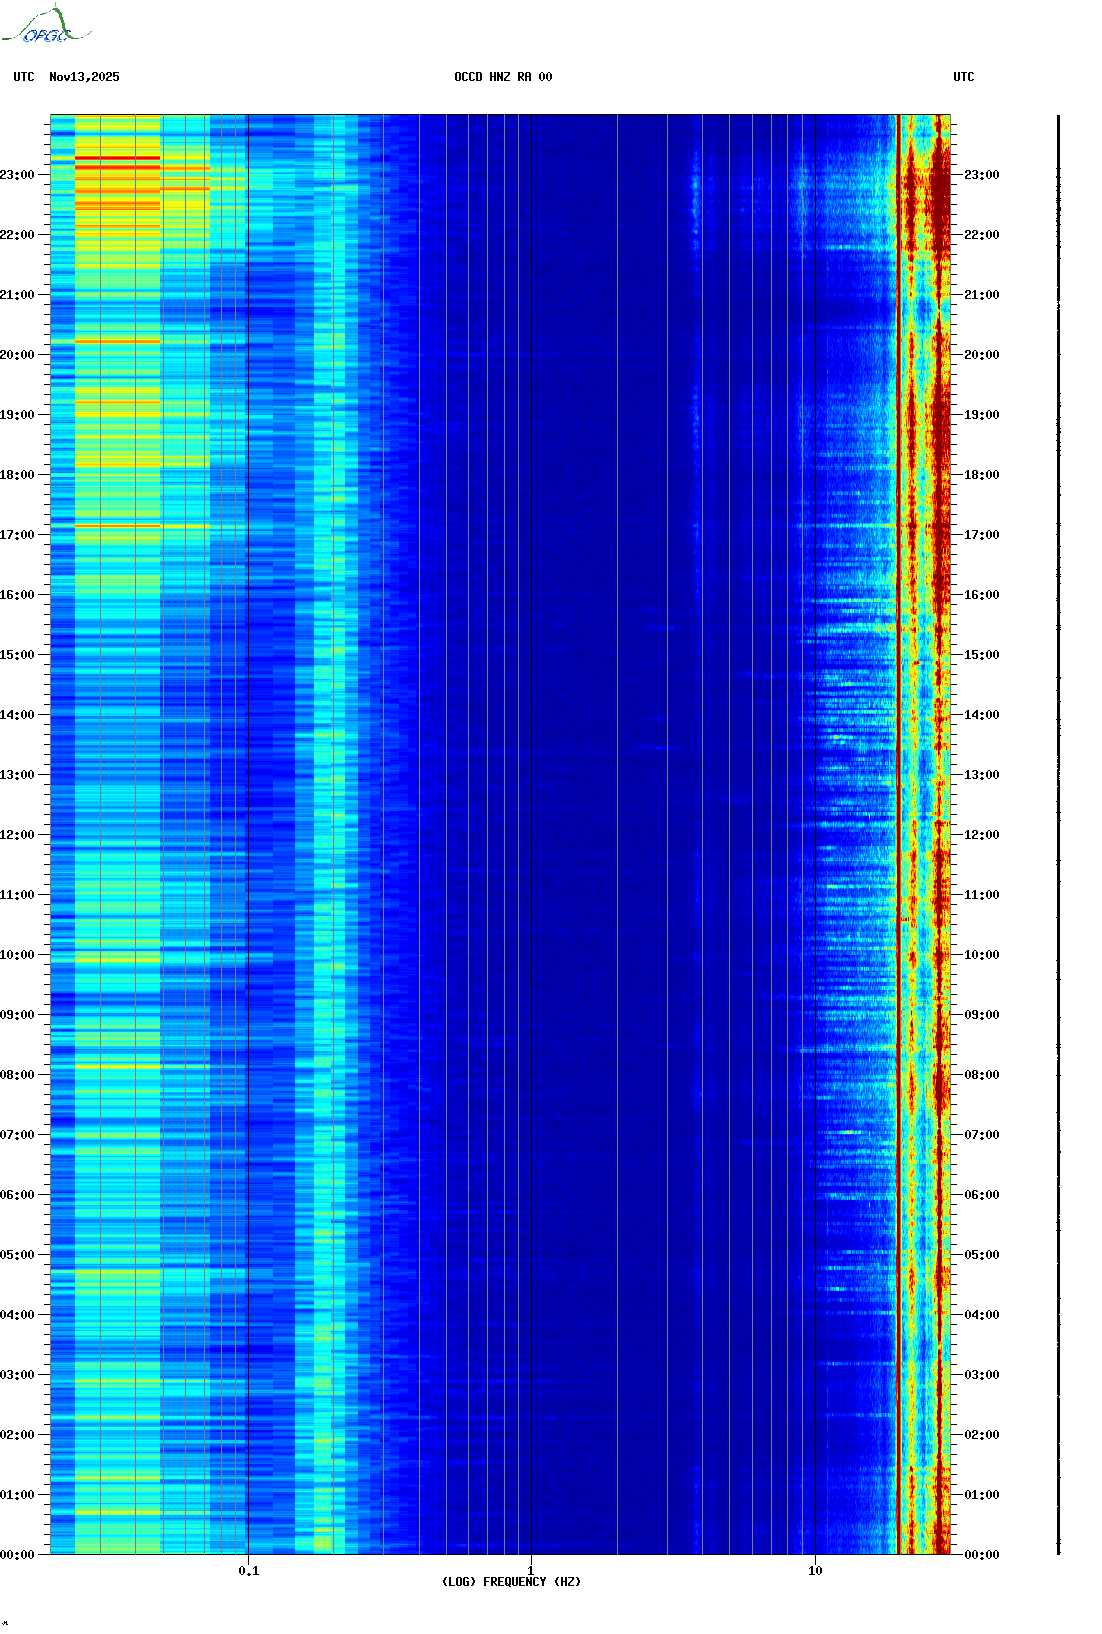1102x1634 pixels.
Task: Click the right 19:00 time label
Action: 981,415
